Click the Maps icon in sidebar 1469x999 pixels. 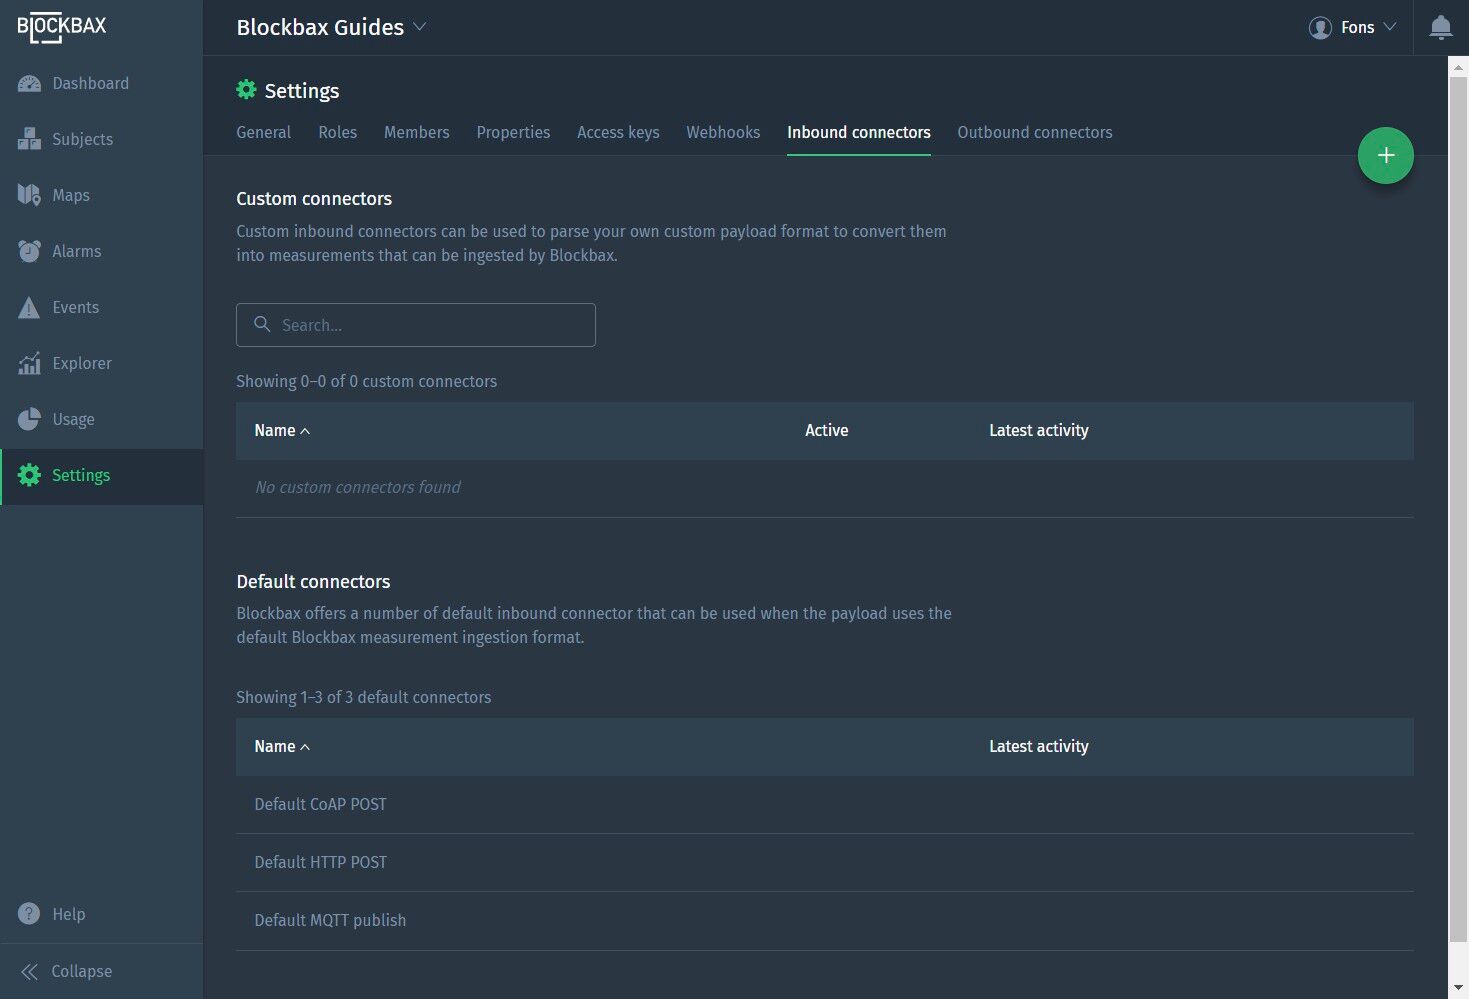point(29,195)
